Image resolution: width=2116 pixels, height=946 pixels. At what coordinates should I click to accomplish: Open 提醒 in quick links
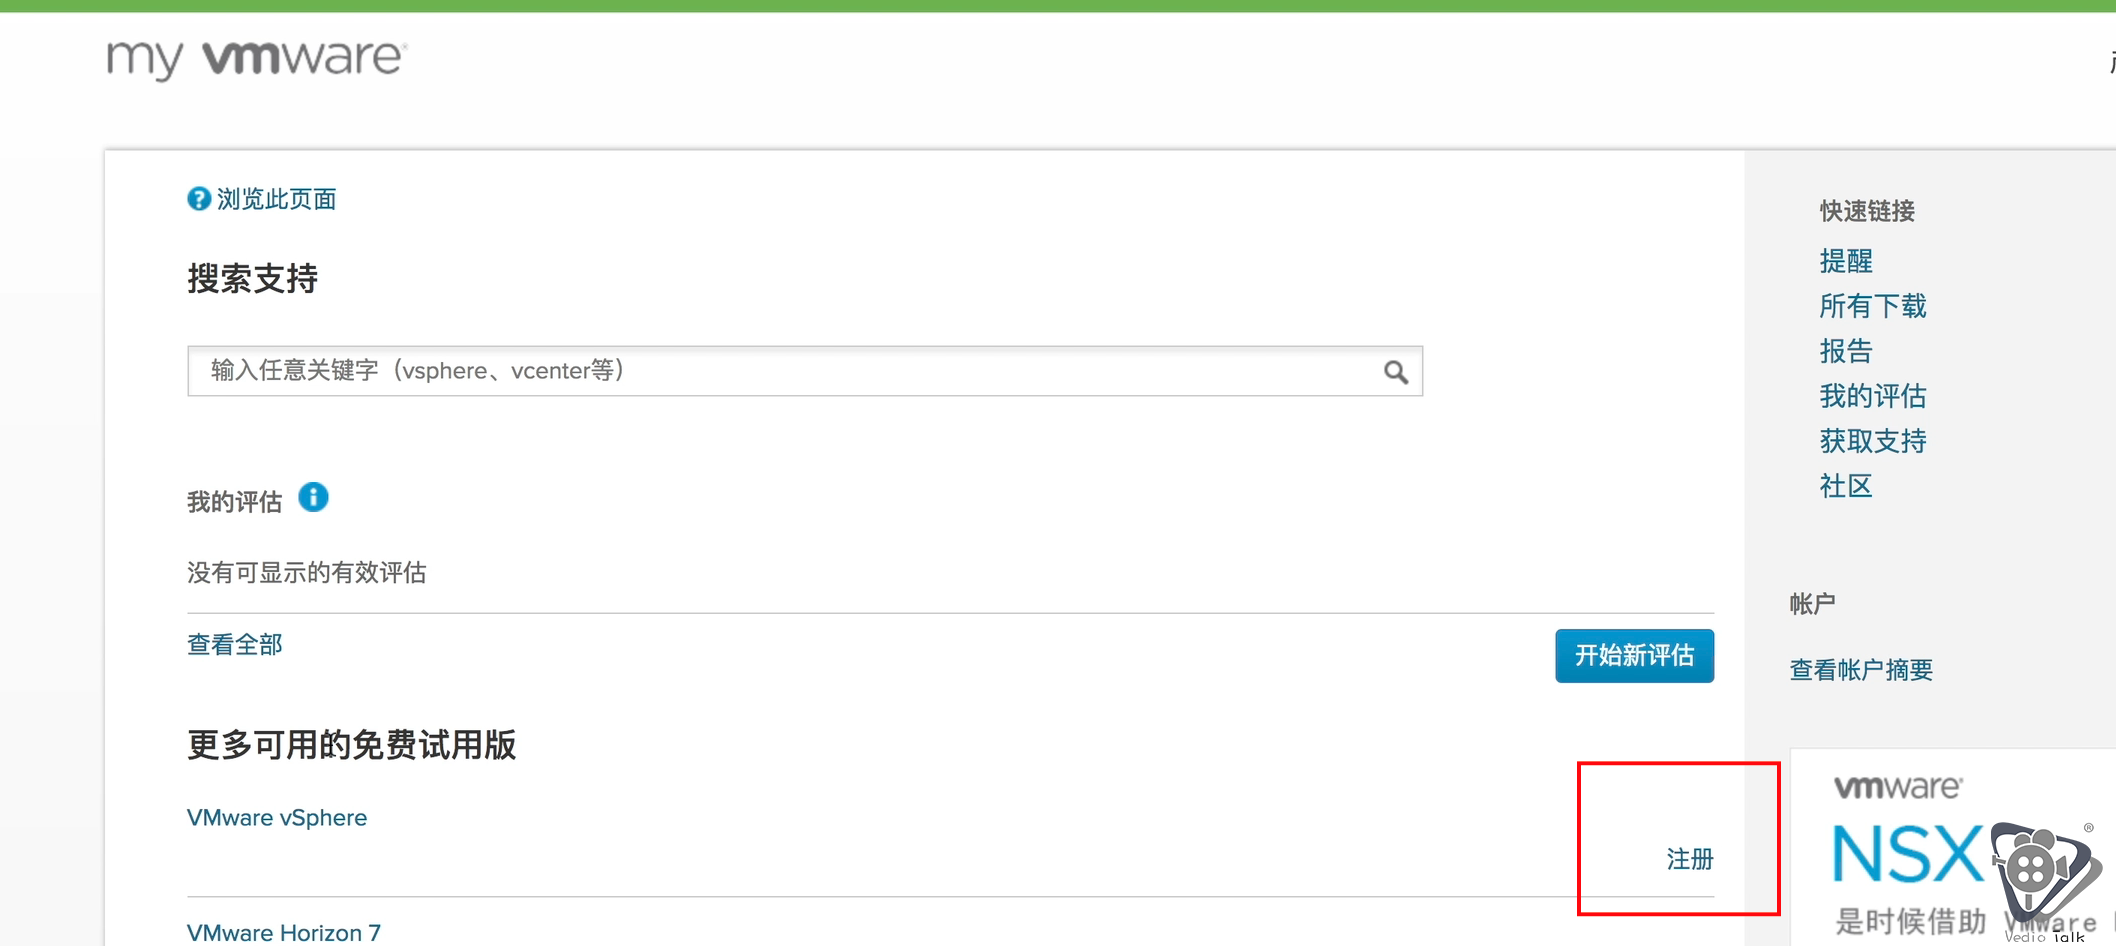[1846, 261]
